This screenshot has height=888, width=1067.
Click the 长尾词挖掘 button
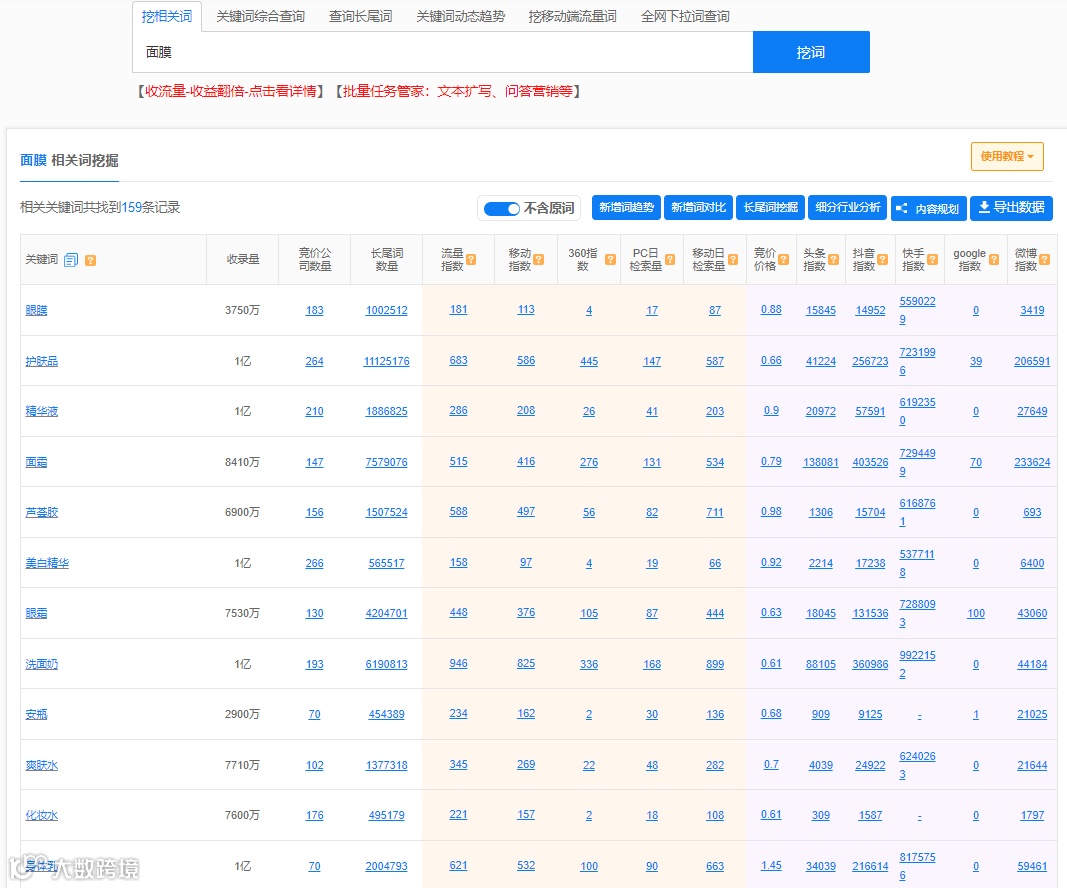click(770, 208)
